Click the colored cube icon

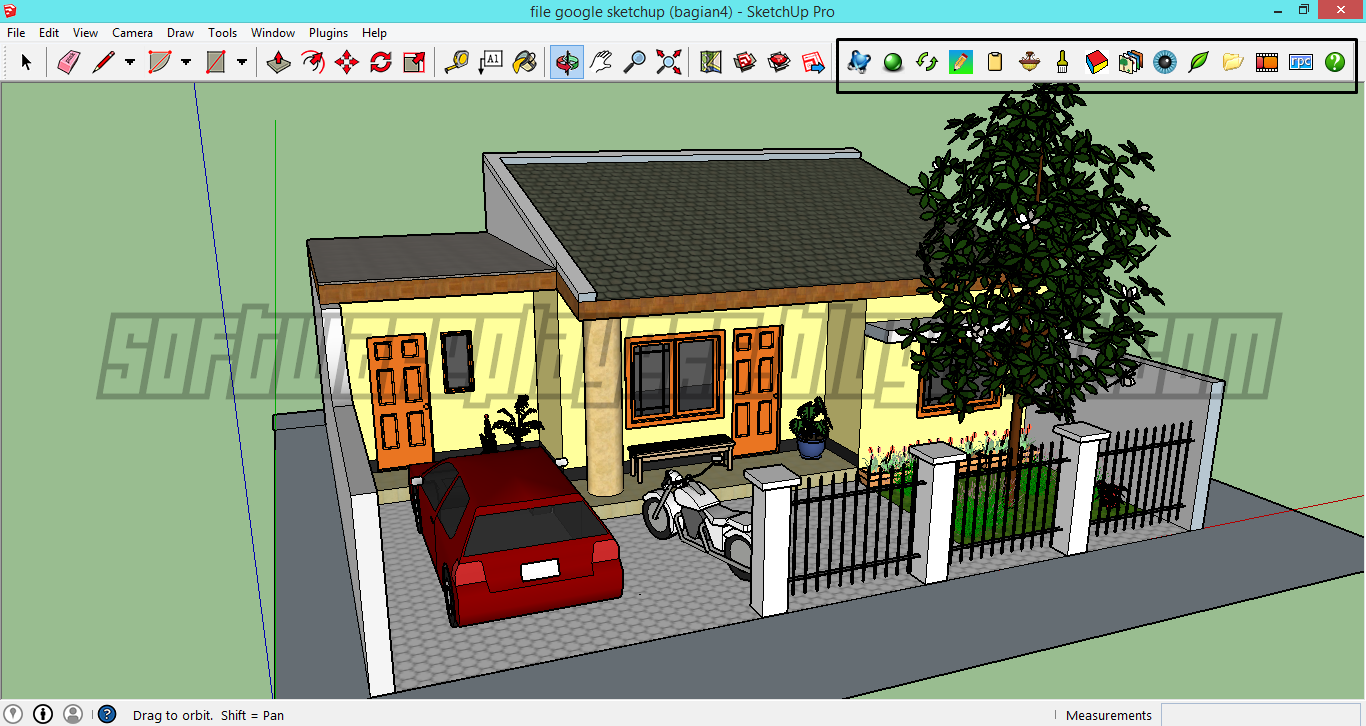coord(1097,62)
